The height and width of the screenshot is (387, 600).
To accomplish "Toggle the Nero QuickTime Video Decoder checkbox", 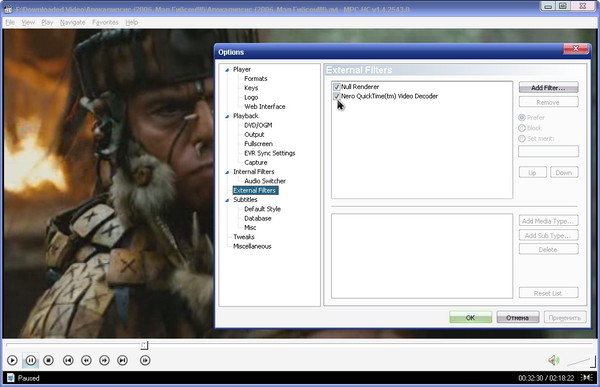I will tap(337, 96).
